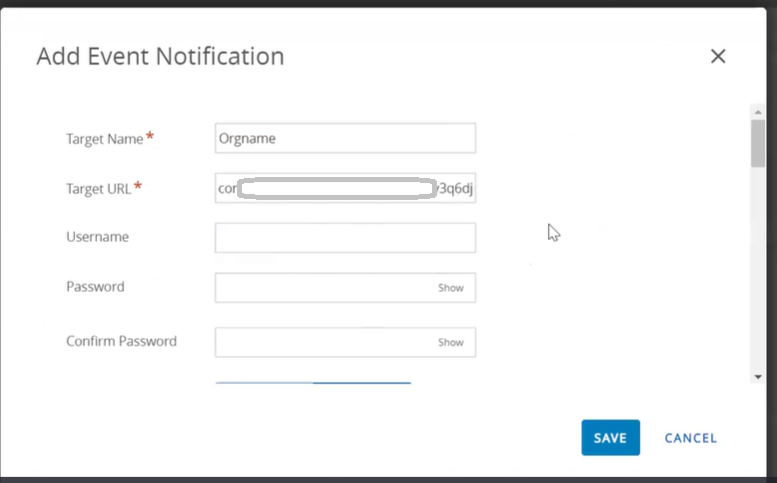Click the Target URL label
This screenshot has height=483, width=777.
coord(99,188)
